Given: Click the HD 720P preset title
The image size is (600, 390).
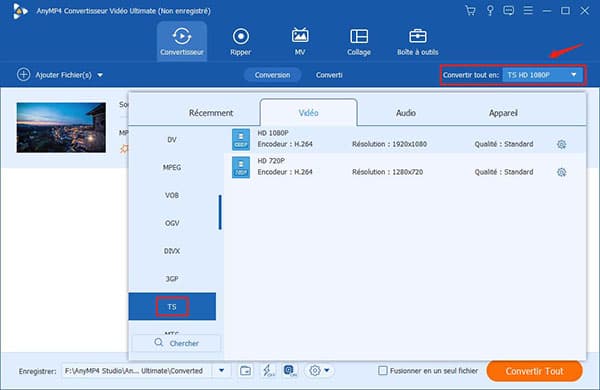Looking at the screenshot, I should pyautogui.click(x=271, y=161).
